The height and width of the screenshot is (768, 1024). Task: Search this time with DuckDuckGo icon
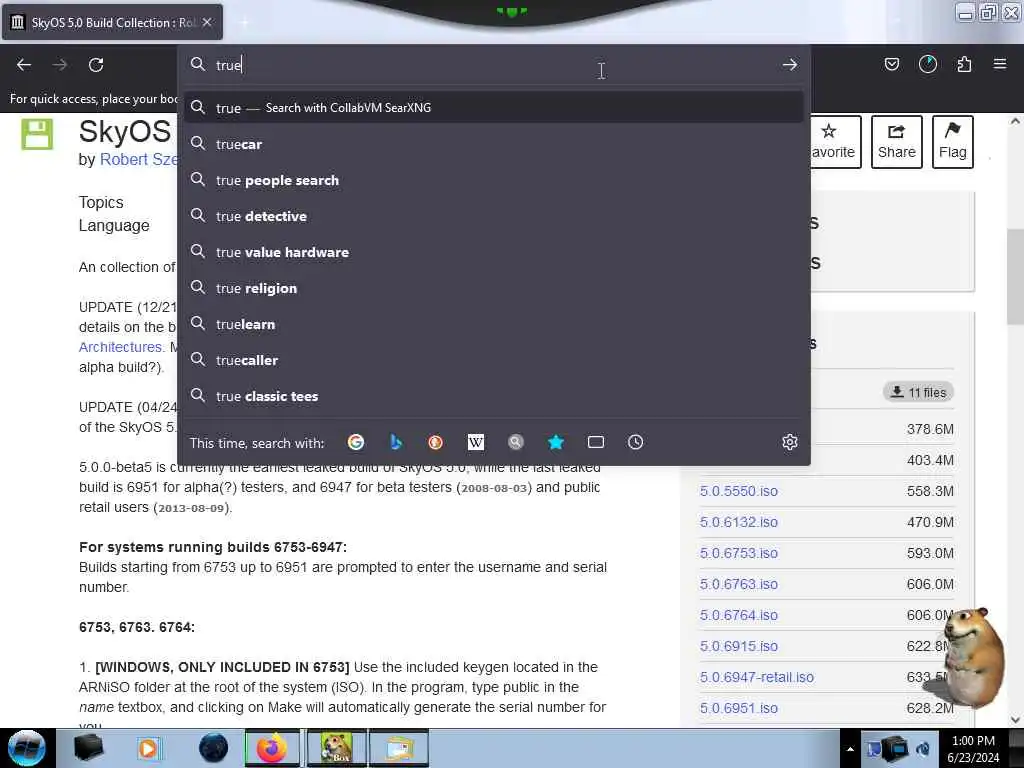(x=436, y=442)
